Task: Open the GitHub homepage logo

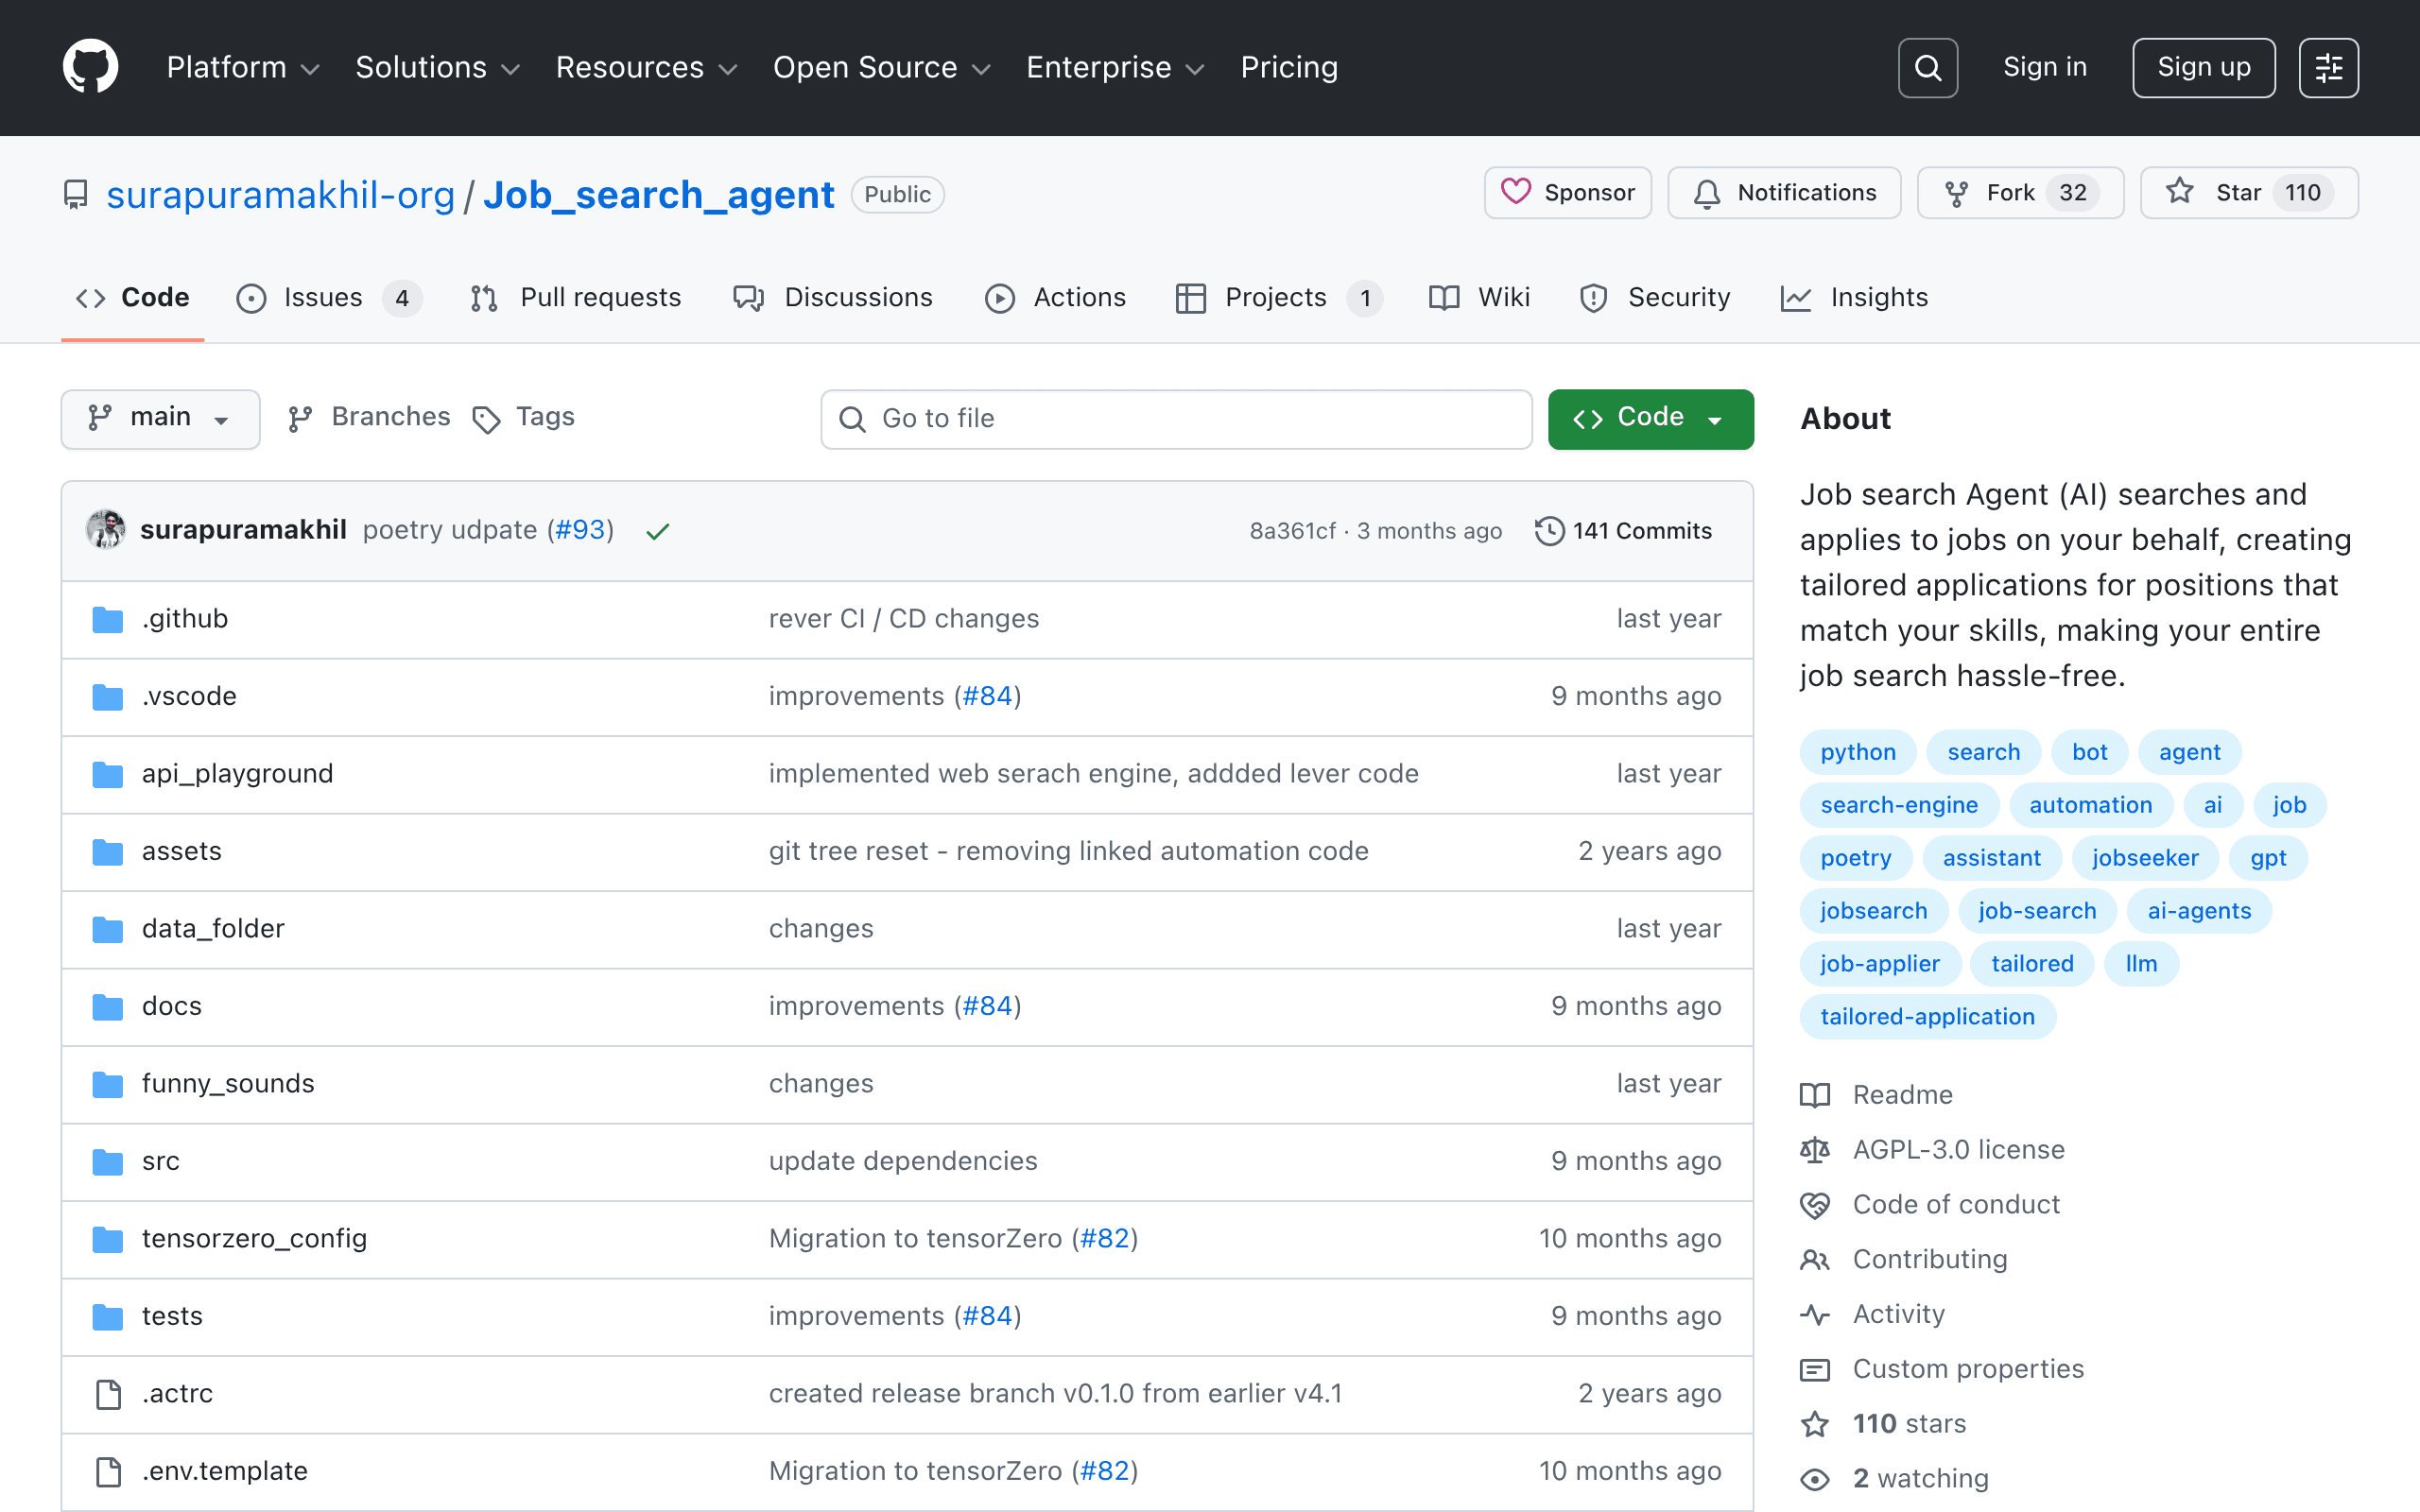Action: [90, 67]
